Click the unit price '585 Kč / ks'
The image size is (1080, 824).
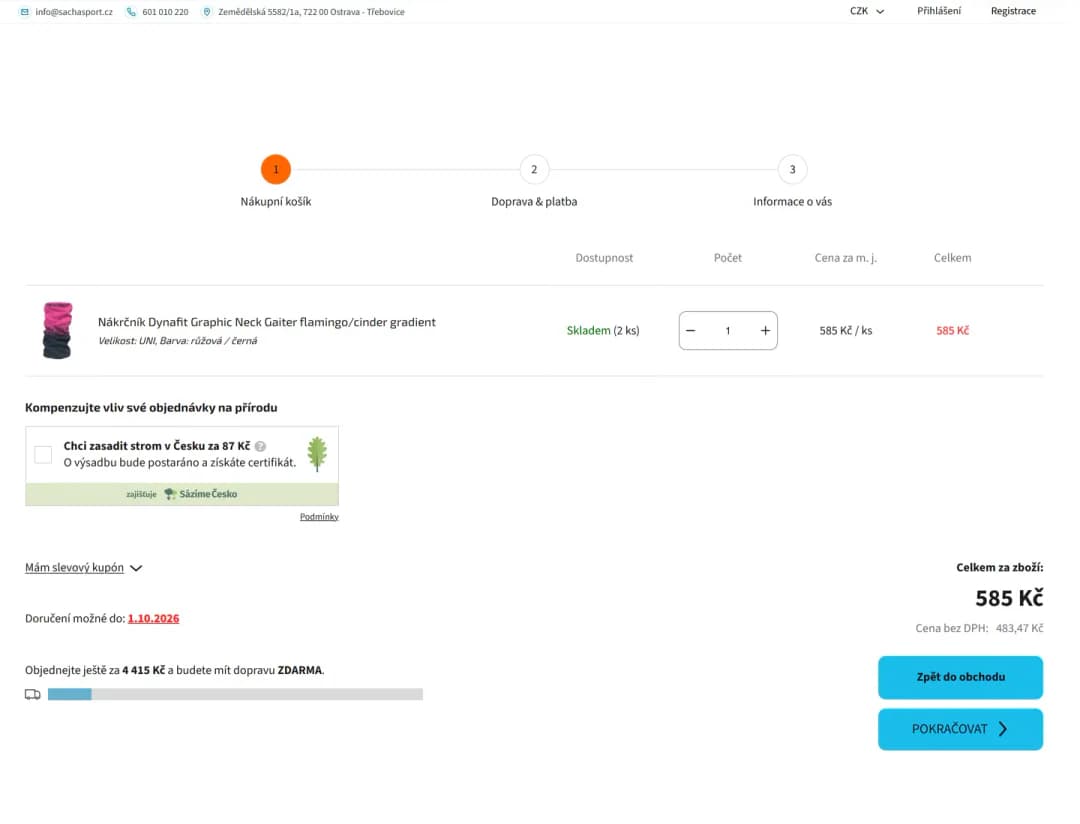846,331
